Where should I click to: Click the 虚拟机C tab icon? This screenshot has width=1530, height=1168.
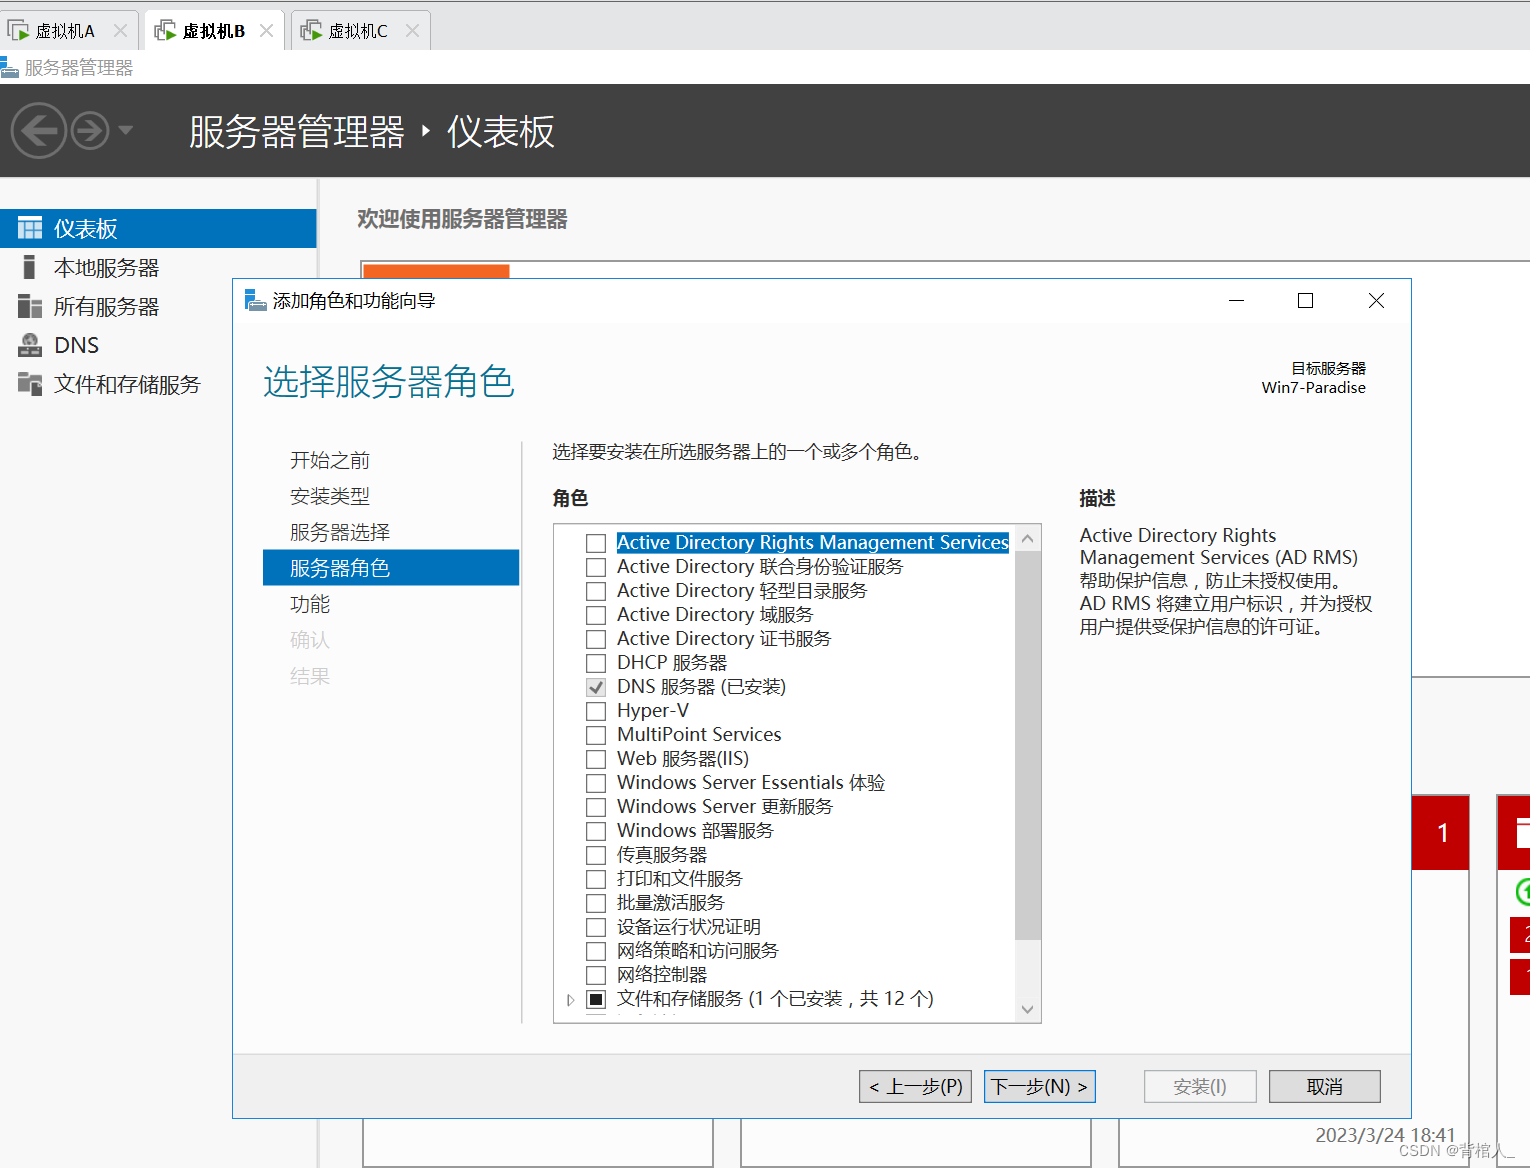pyautogui.click(x=311, y=30)
